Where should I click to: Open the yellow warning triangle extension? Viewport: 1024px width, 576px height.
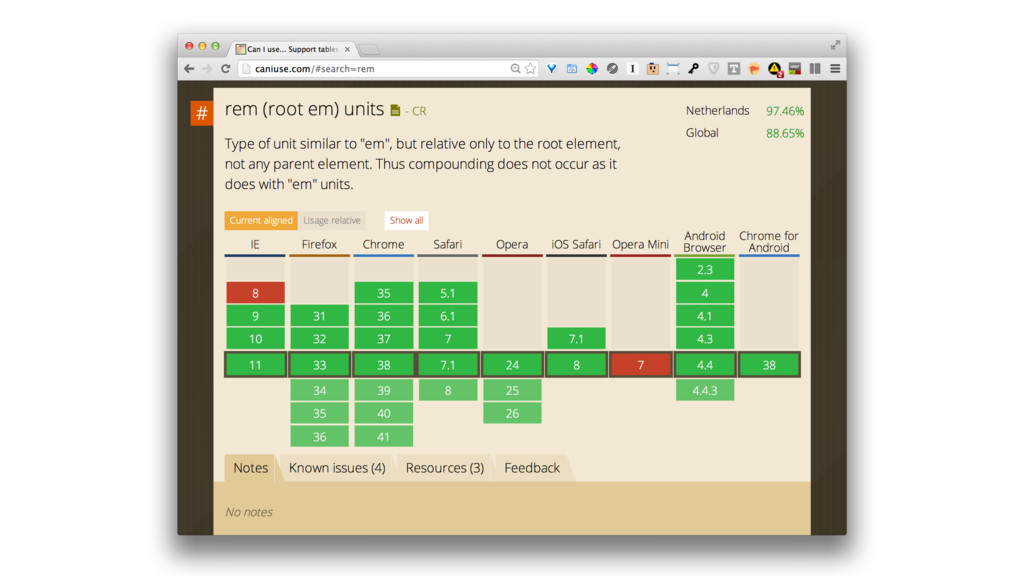click(x=775, y=69)
